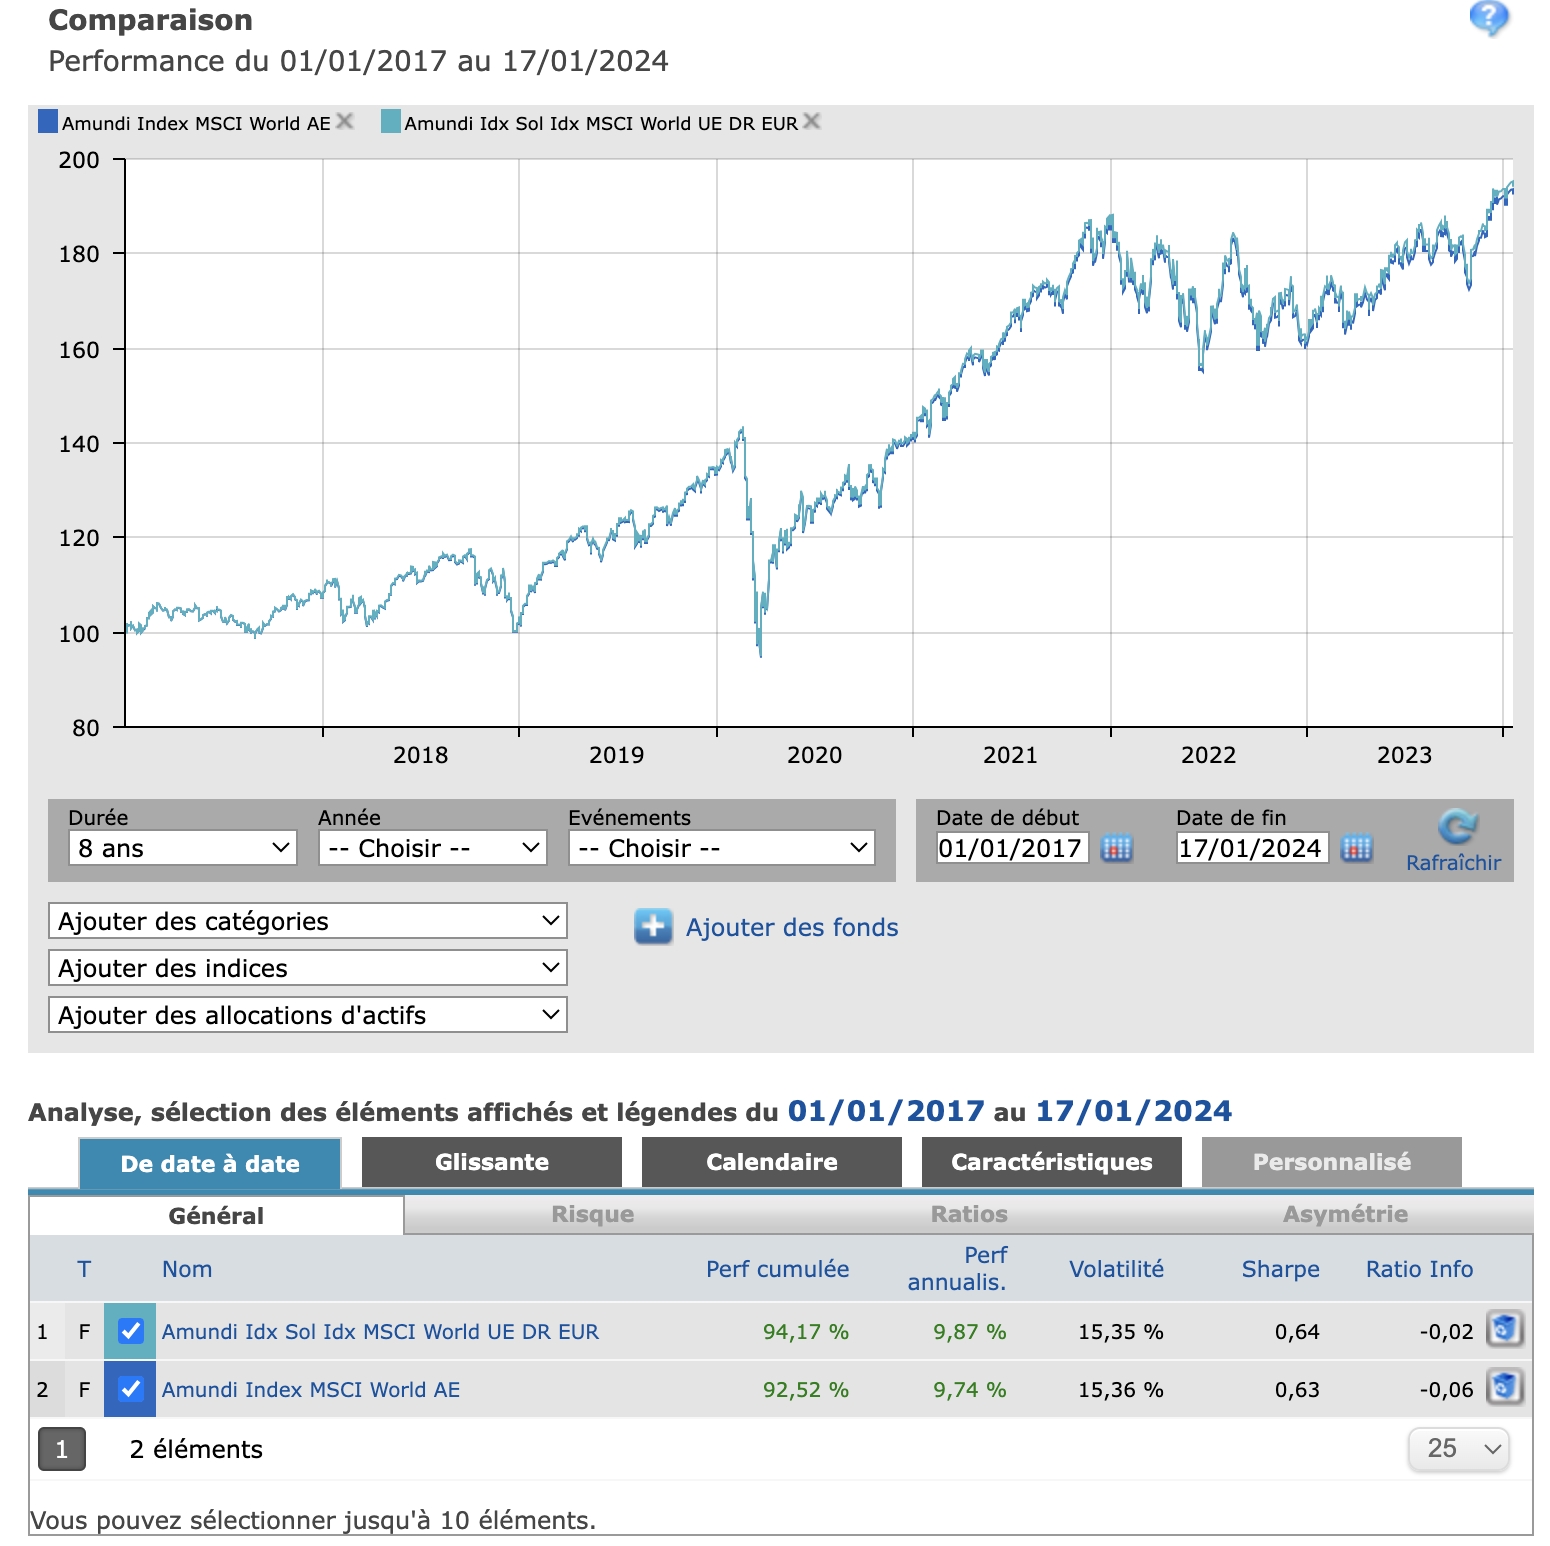The width and height of the screenshot is (1550, 1546).
Task: Open details icon for Amundi Idx Sol row
Action: pyautogui.click(x=1504, y=1330)
